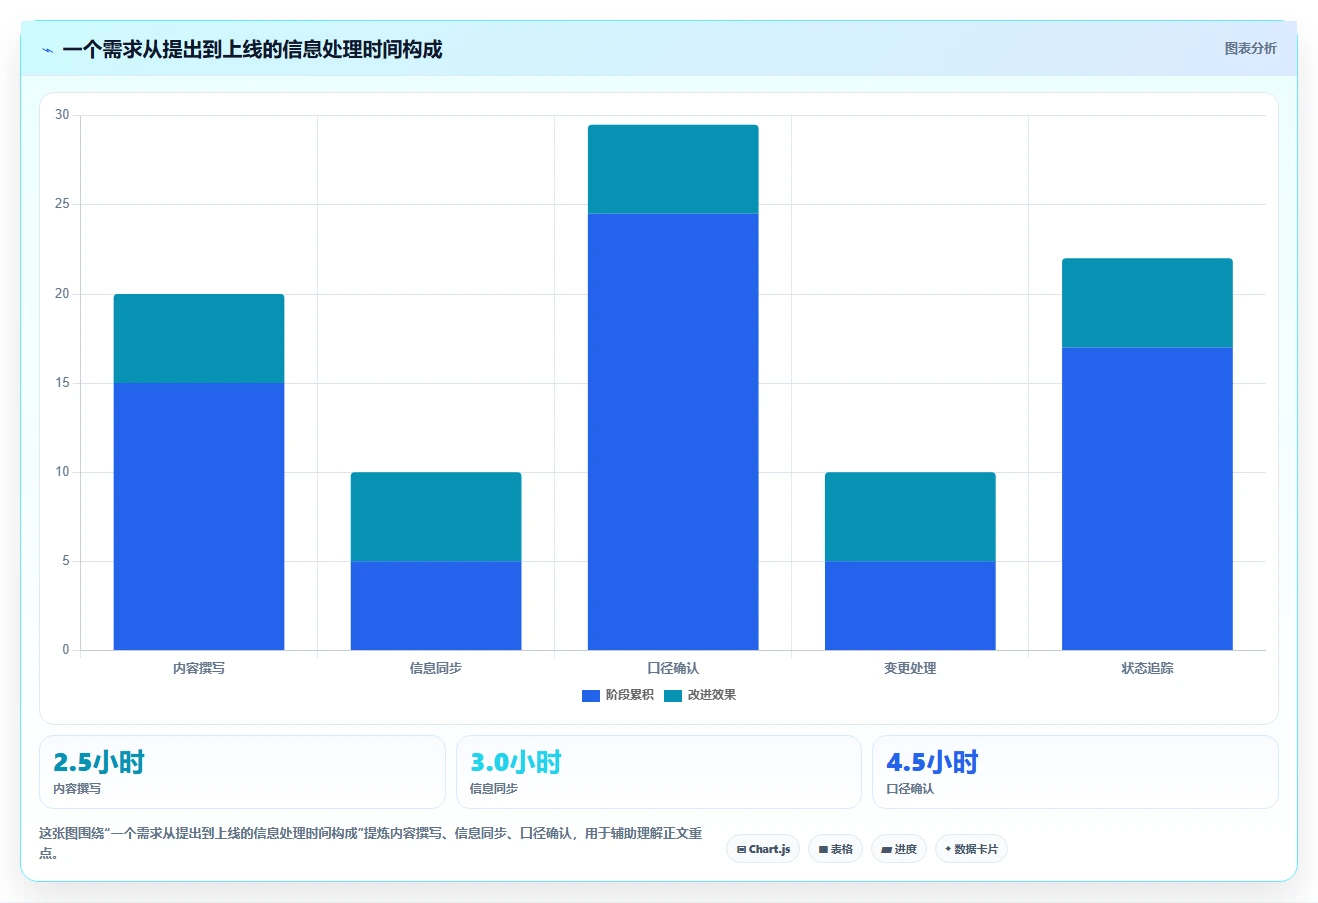1318x903 pixels.
Task: Open the 2.5小时 内容撰写 data card
Action: (x=242, y=772)
